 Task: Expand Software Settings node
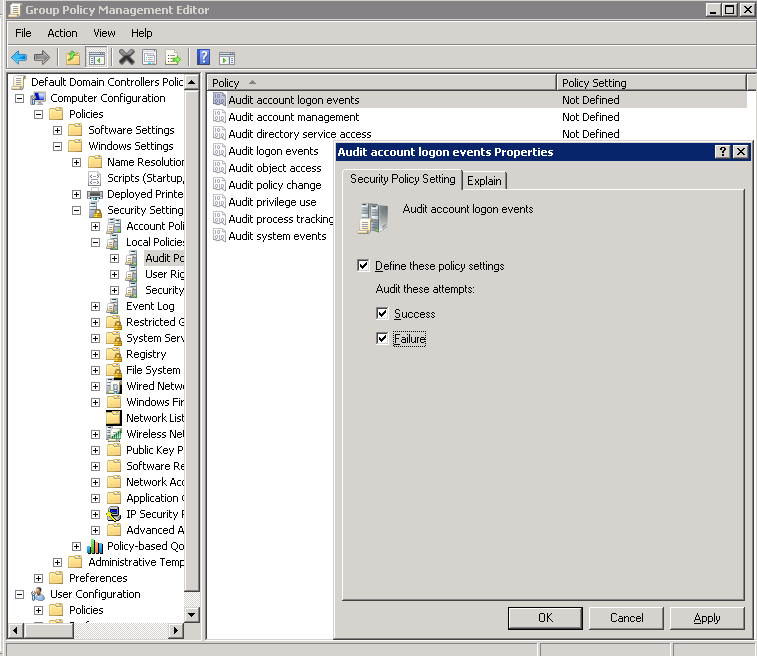pyautogui.click(x=57, y=130)
